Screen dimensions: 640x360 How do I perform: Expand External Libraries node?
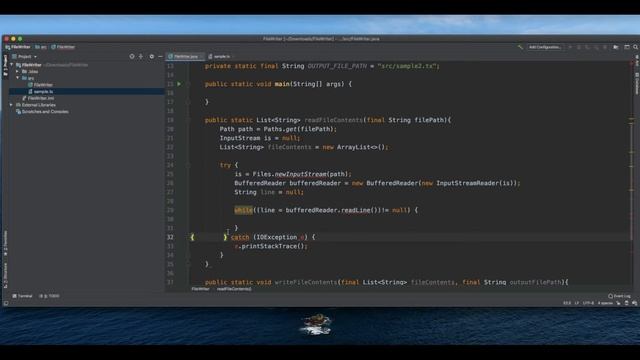pos(11,105)
